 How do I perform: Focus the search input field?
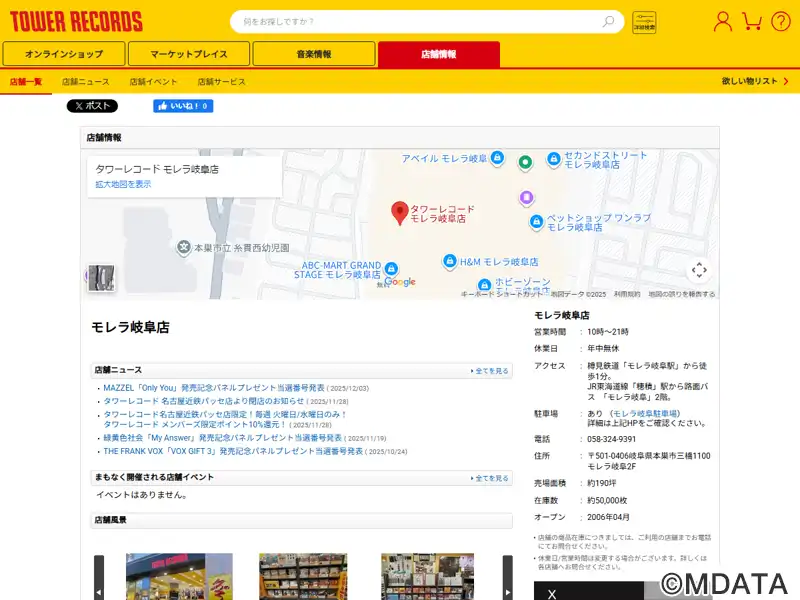coord(418,22)
